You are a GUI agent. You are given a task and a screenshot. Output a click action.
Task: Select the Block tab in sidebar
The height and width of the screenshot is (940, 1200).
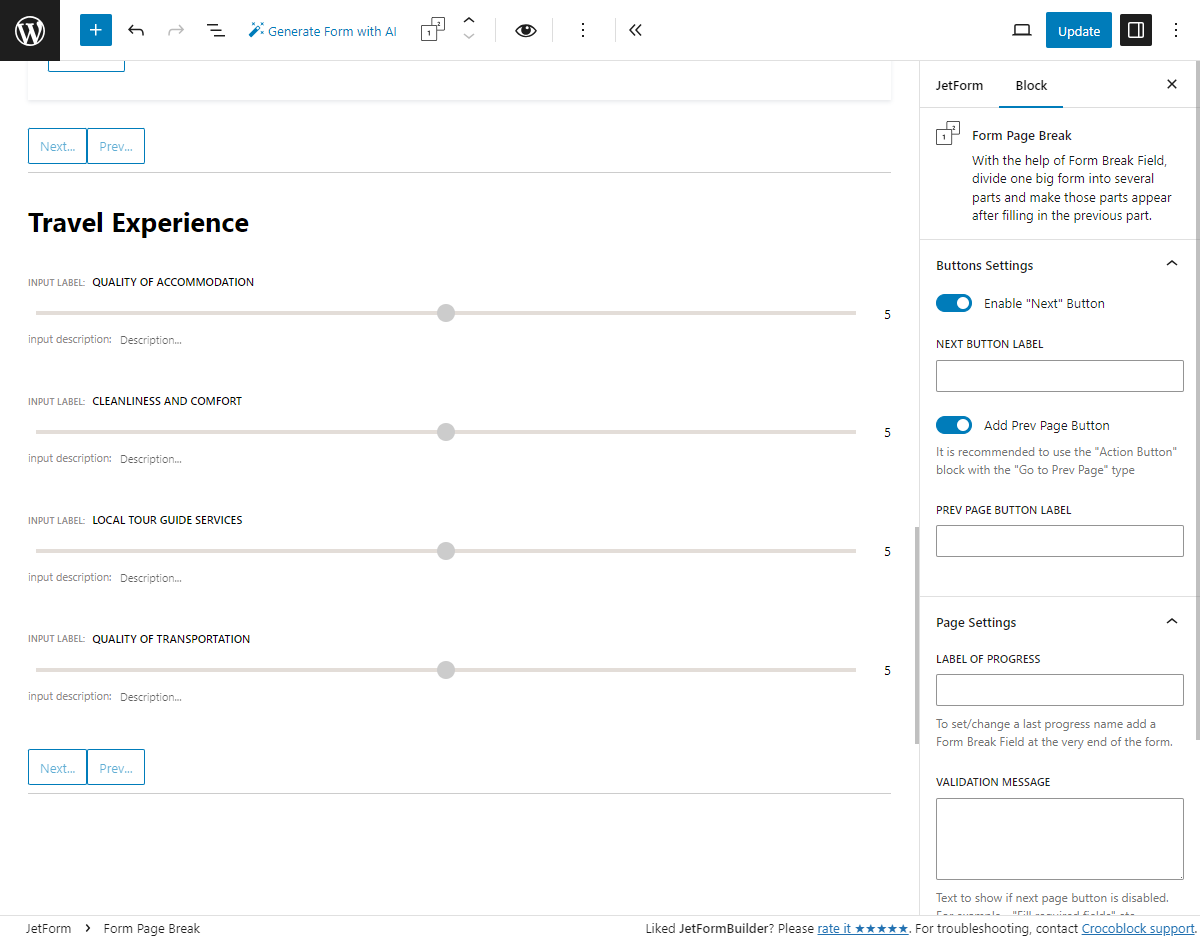[x=1031, y=86]
